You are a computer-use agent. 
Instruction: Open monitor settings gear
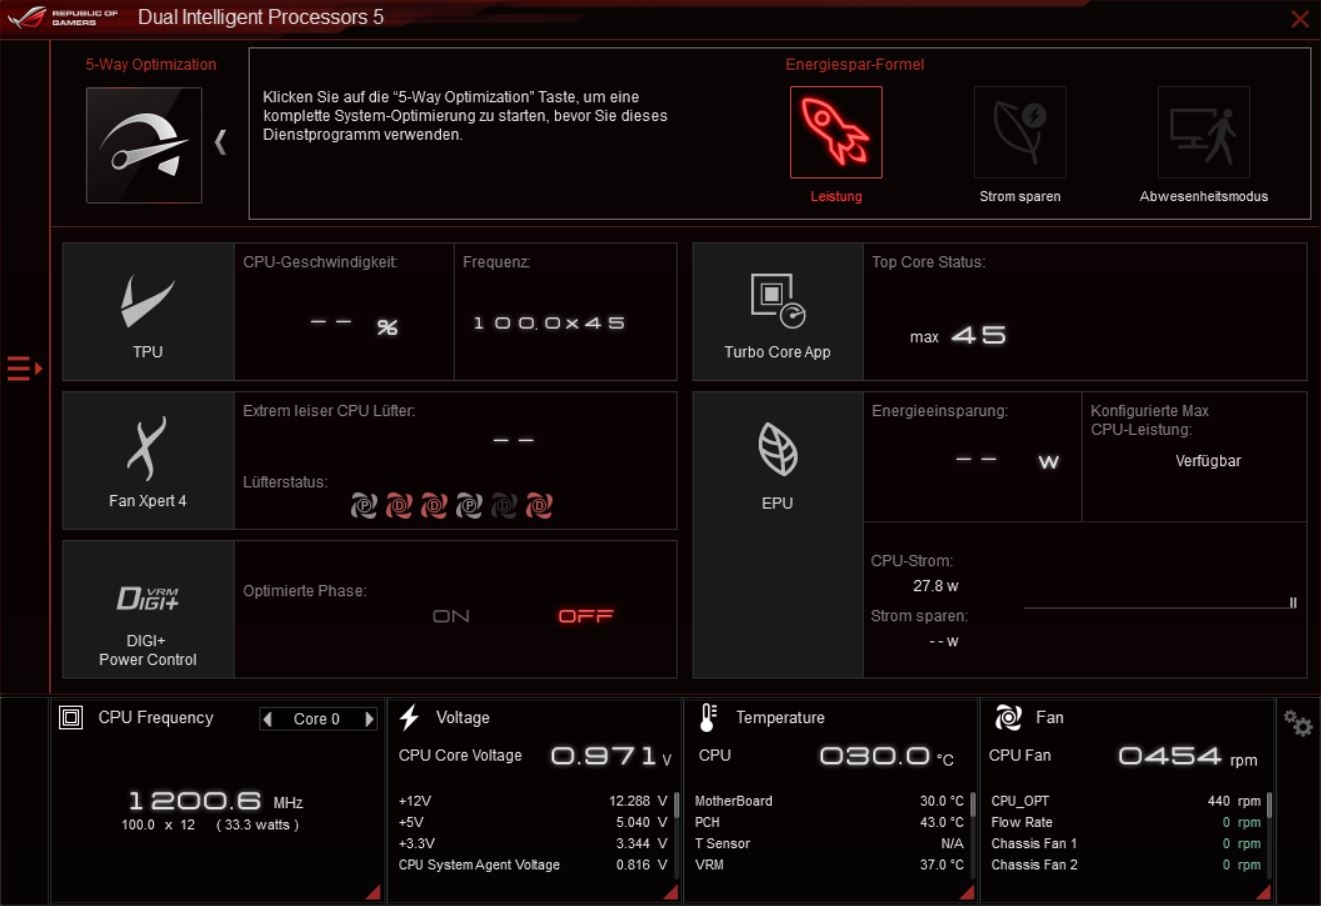point(1298,723)
